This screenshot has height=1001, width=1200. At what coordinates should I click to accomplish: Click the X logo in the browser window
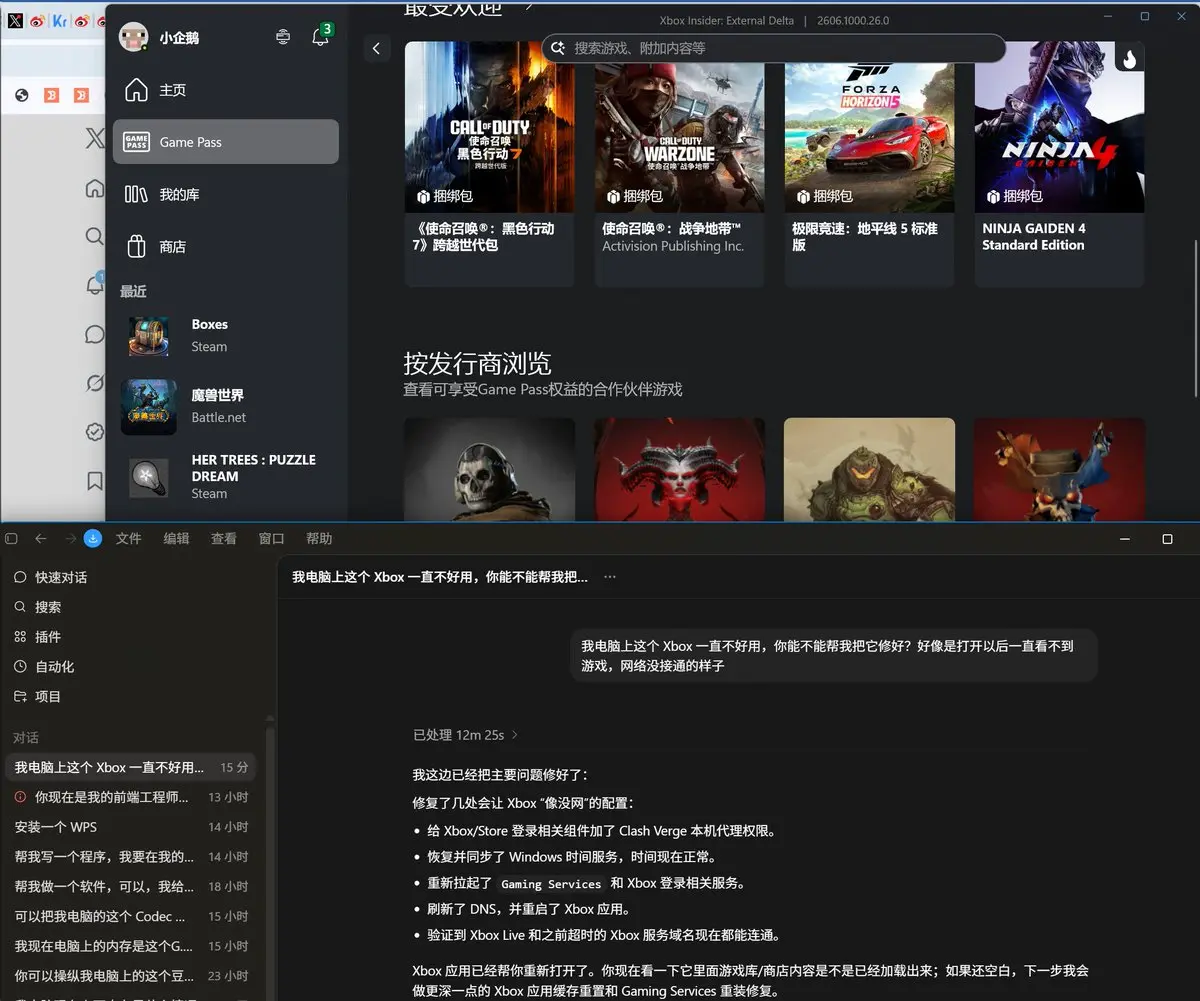[x=94, y=139]
